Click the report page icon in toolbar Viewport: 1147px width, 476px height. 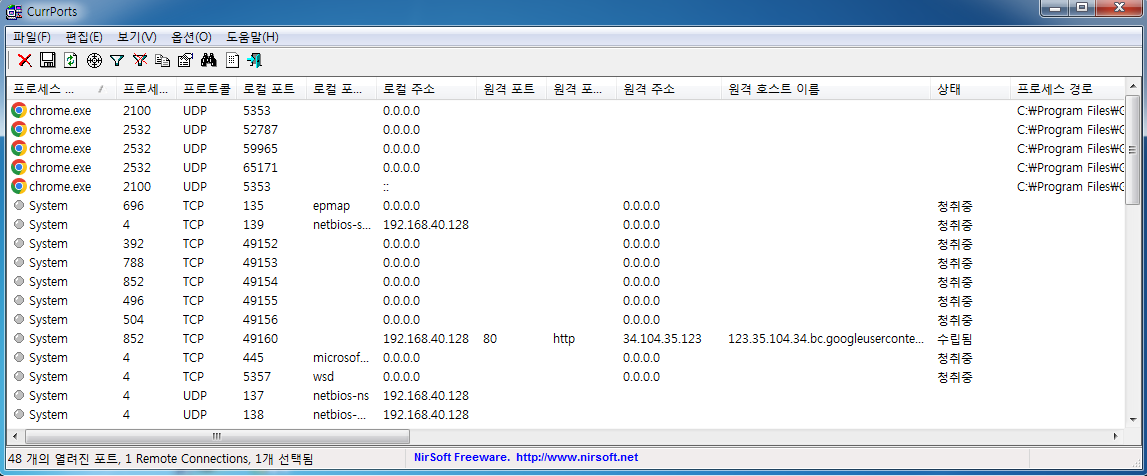pyautogui.click(x=232, y=61)
